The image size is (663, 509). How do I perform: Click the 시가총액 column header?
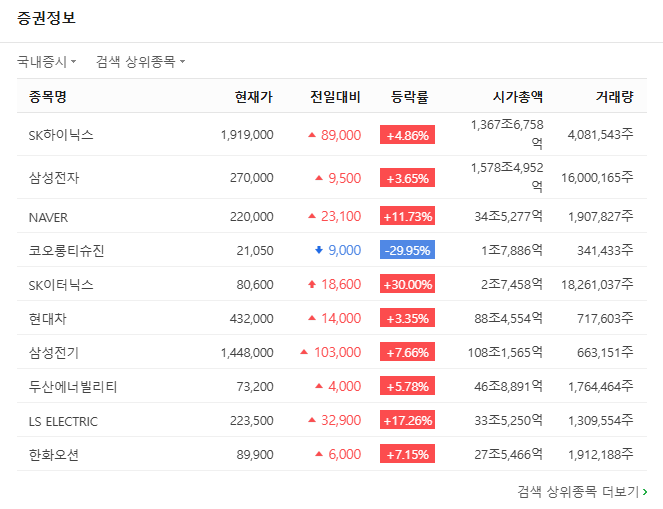(x=518, y=96)
